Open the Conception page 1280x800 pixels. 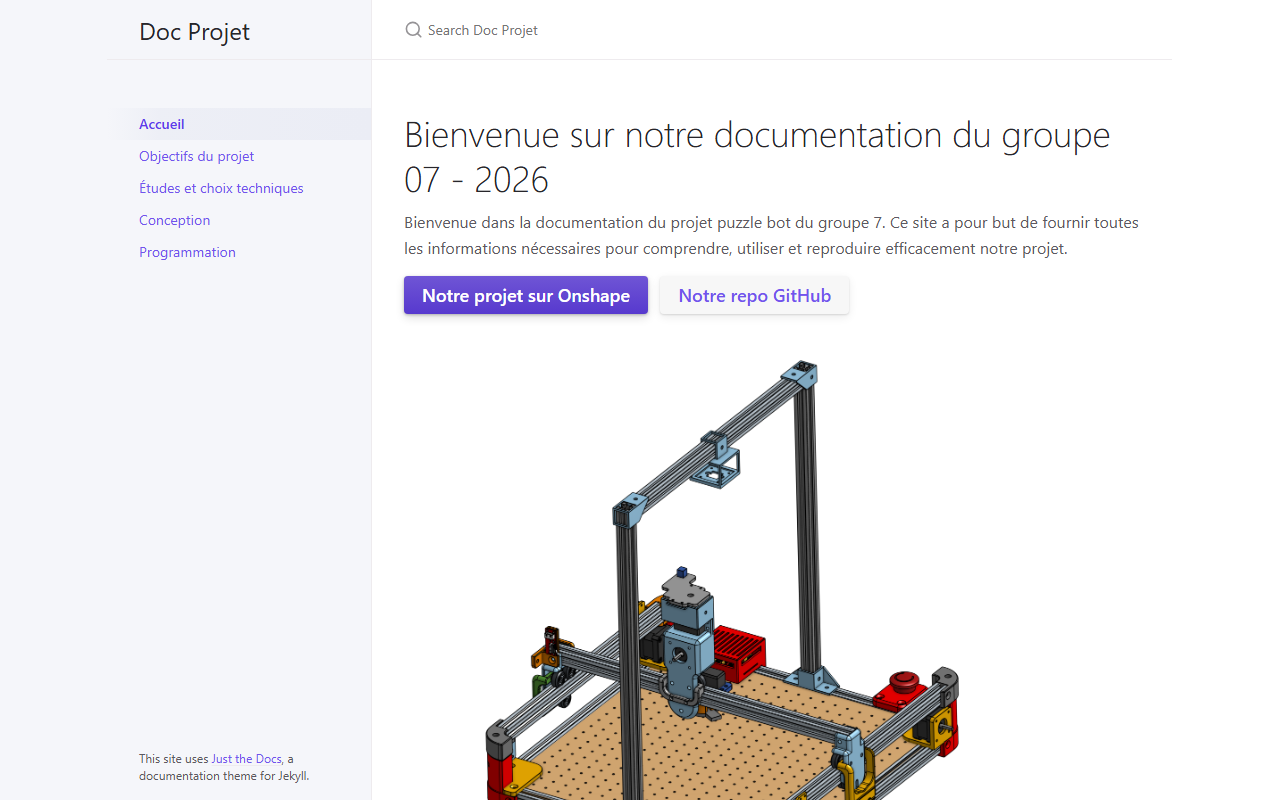coord(239,220)
